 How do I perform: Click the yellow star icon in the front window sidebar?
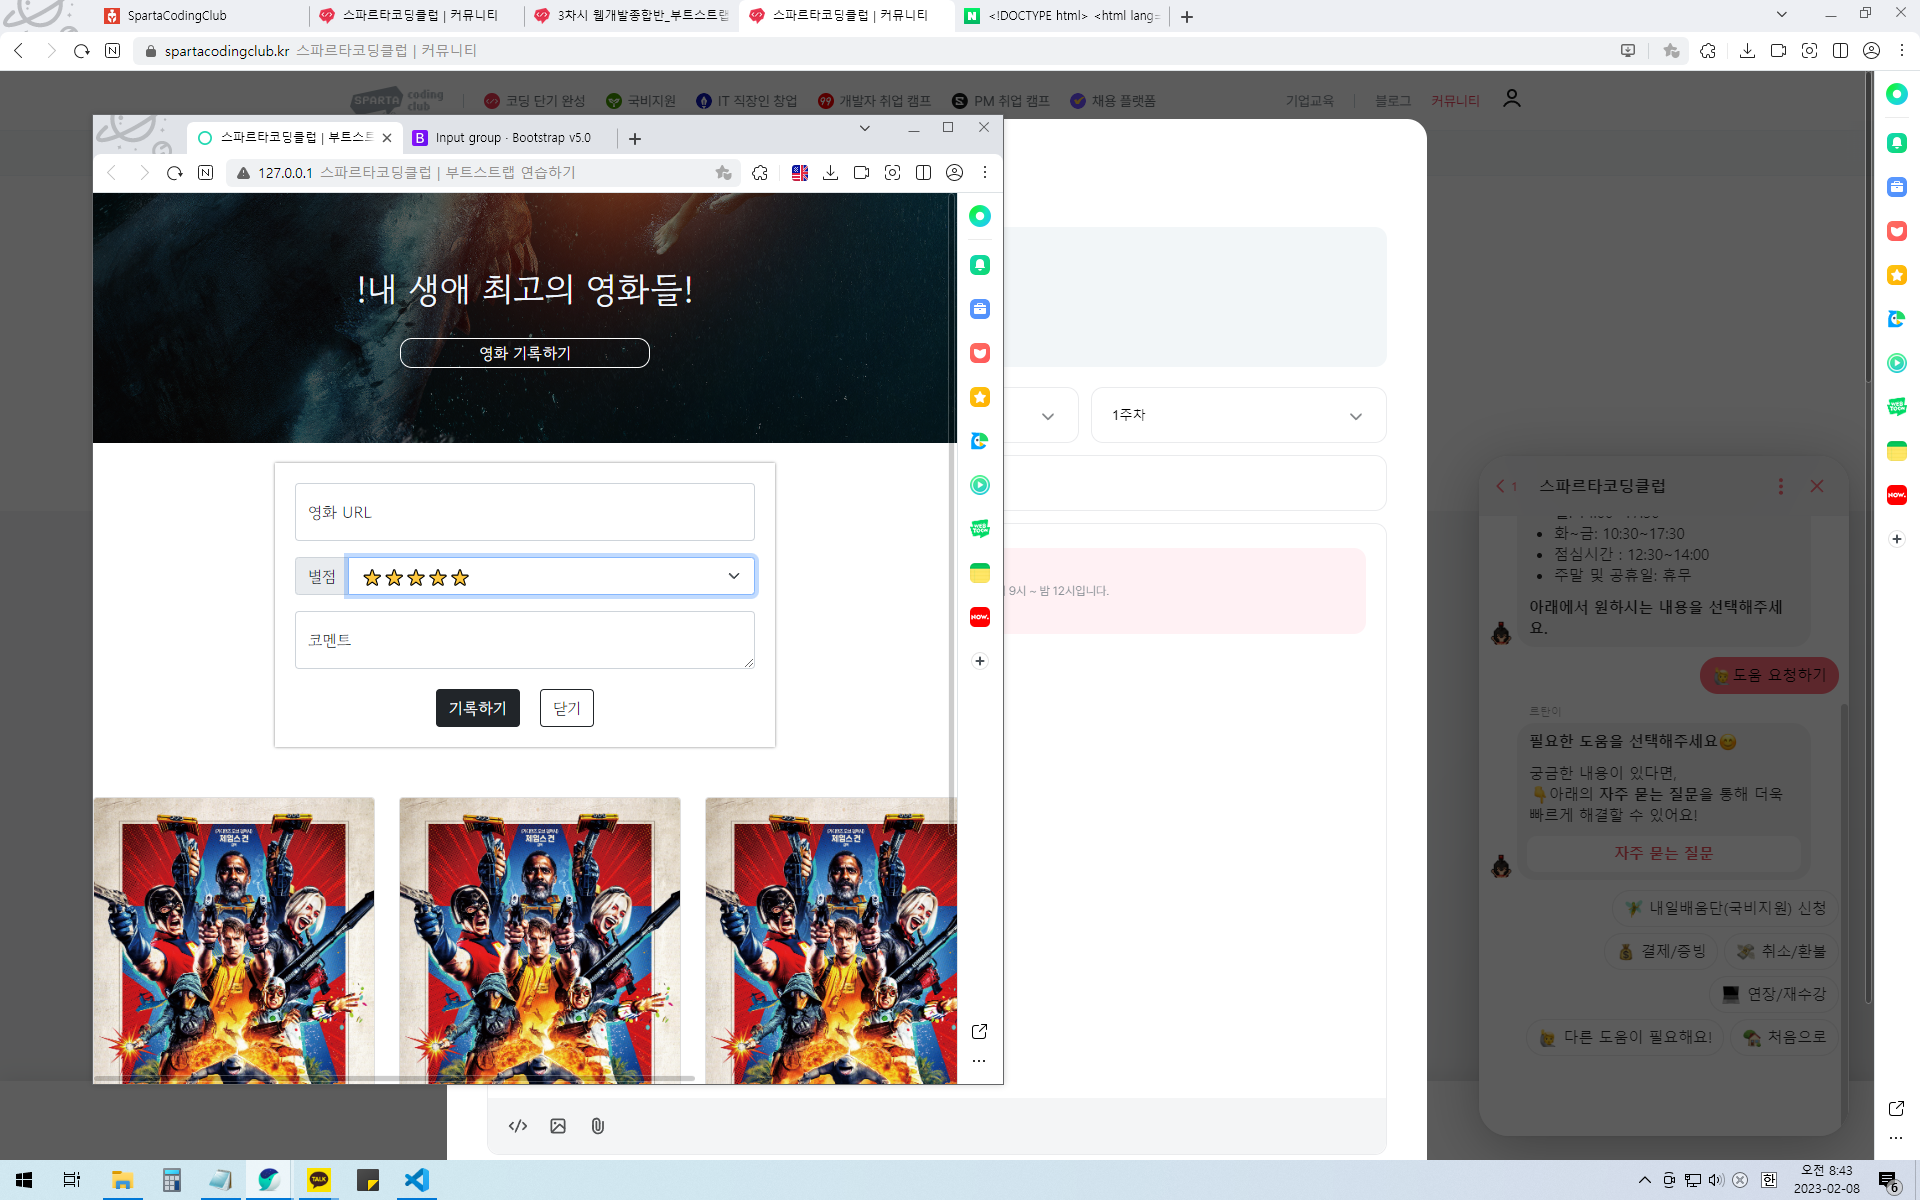coord(980,397)
